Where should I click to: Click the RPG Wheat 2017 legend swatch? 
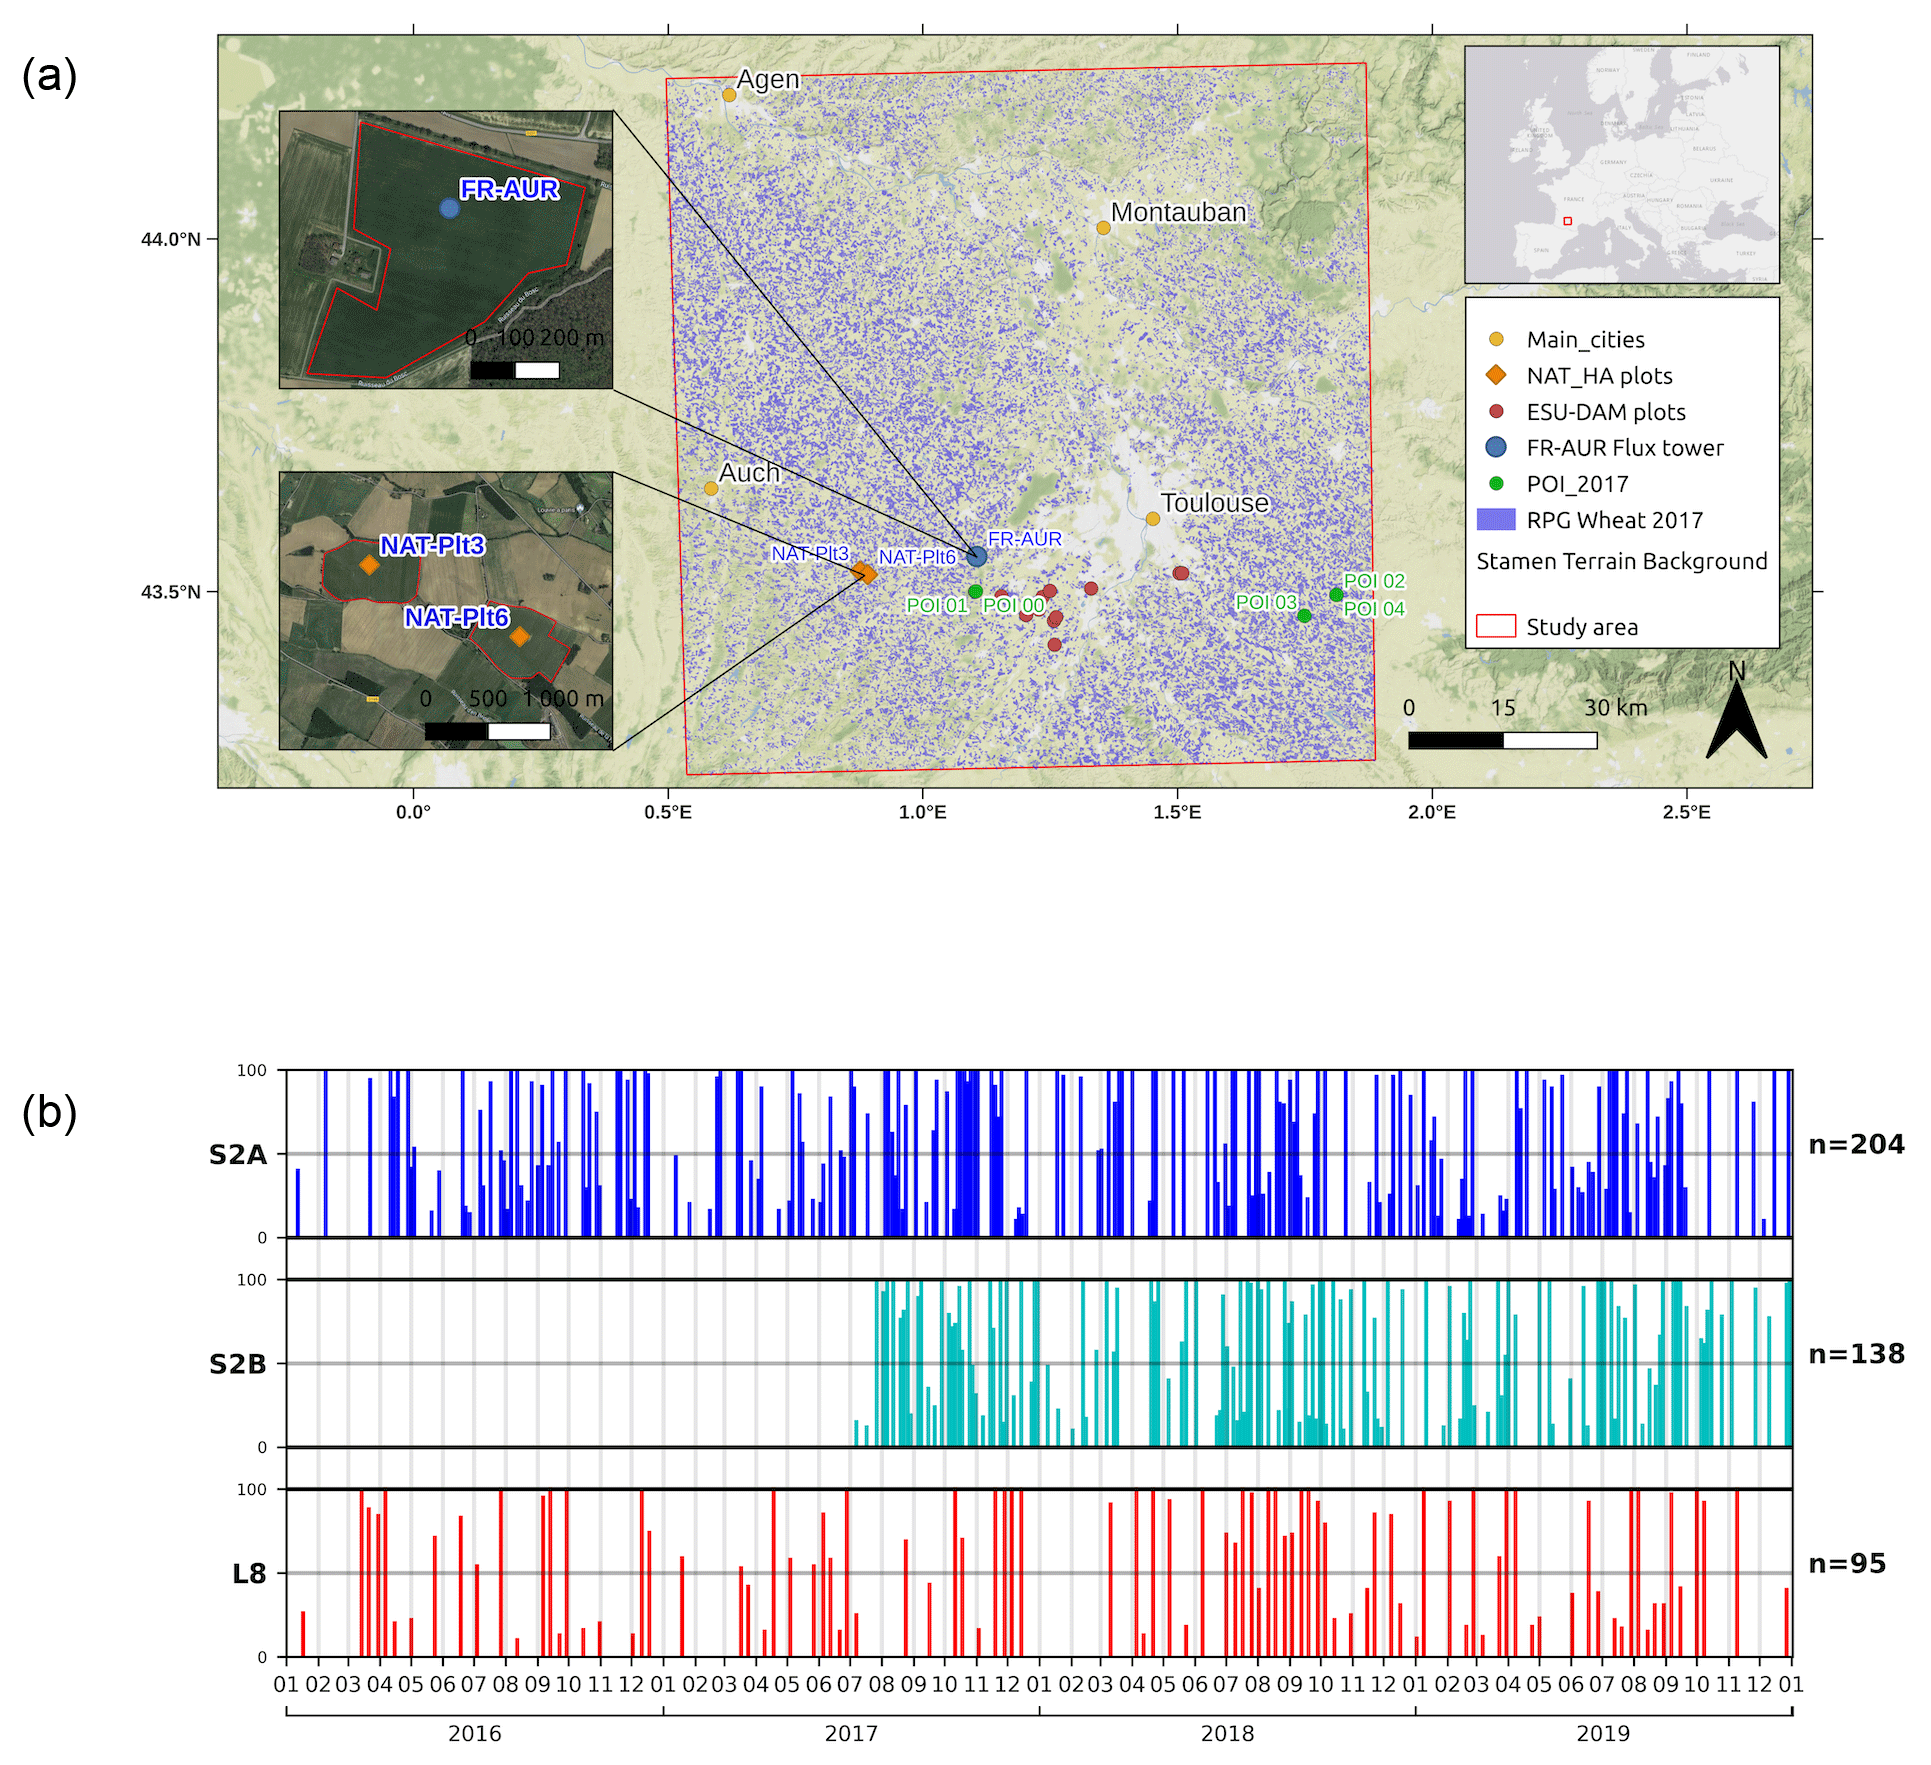[1495, 520]
